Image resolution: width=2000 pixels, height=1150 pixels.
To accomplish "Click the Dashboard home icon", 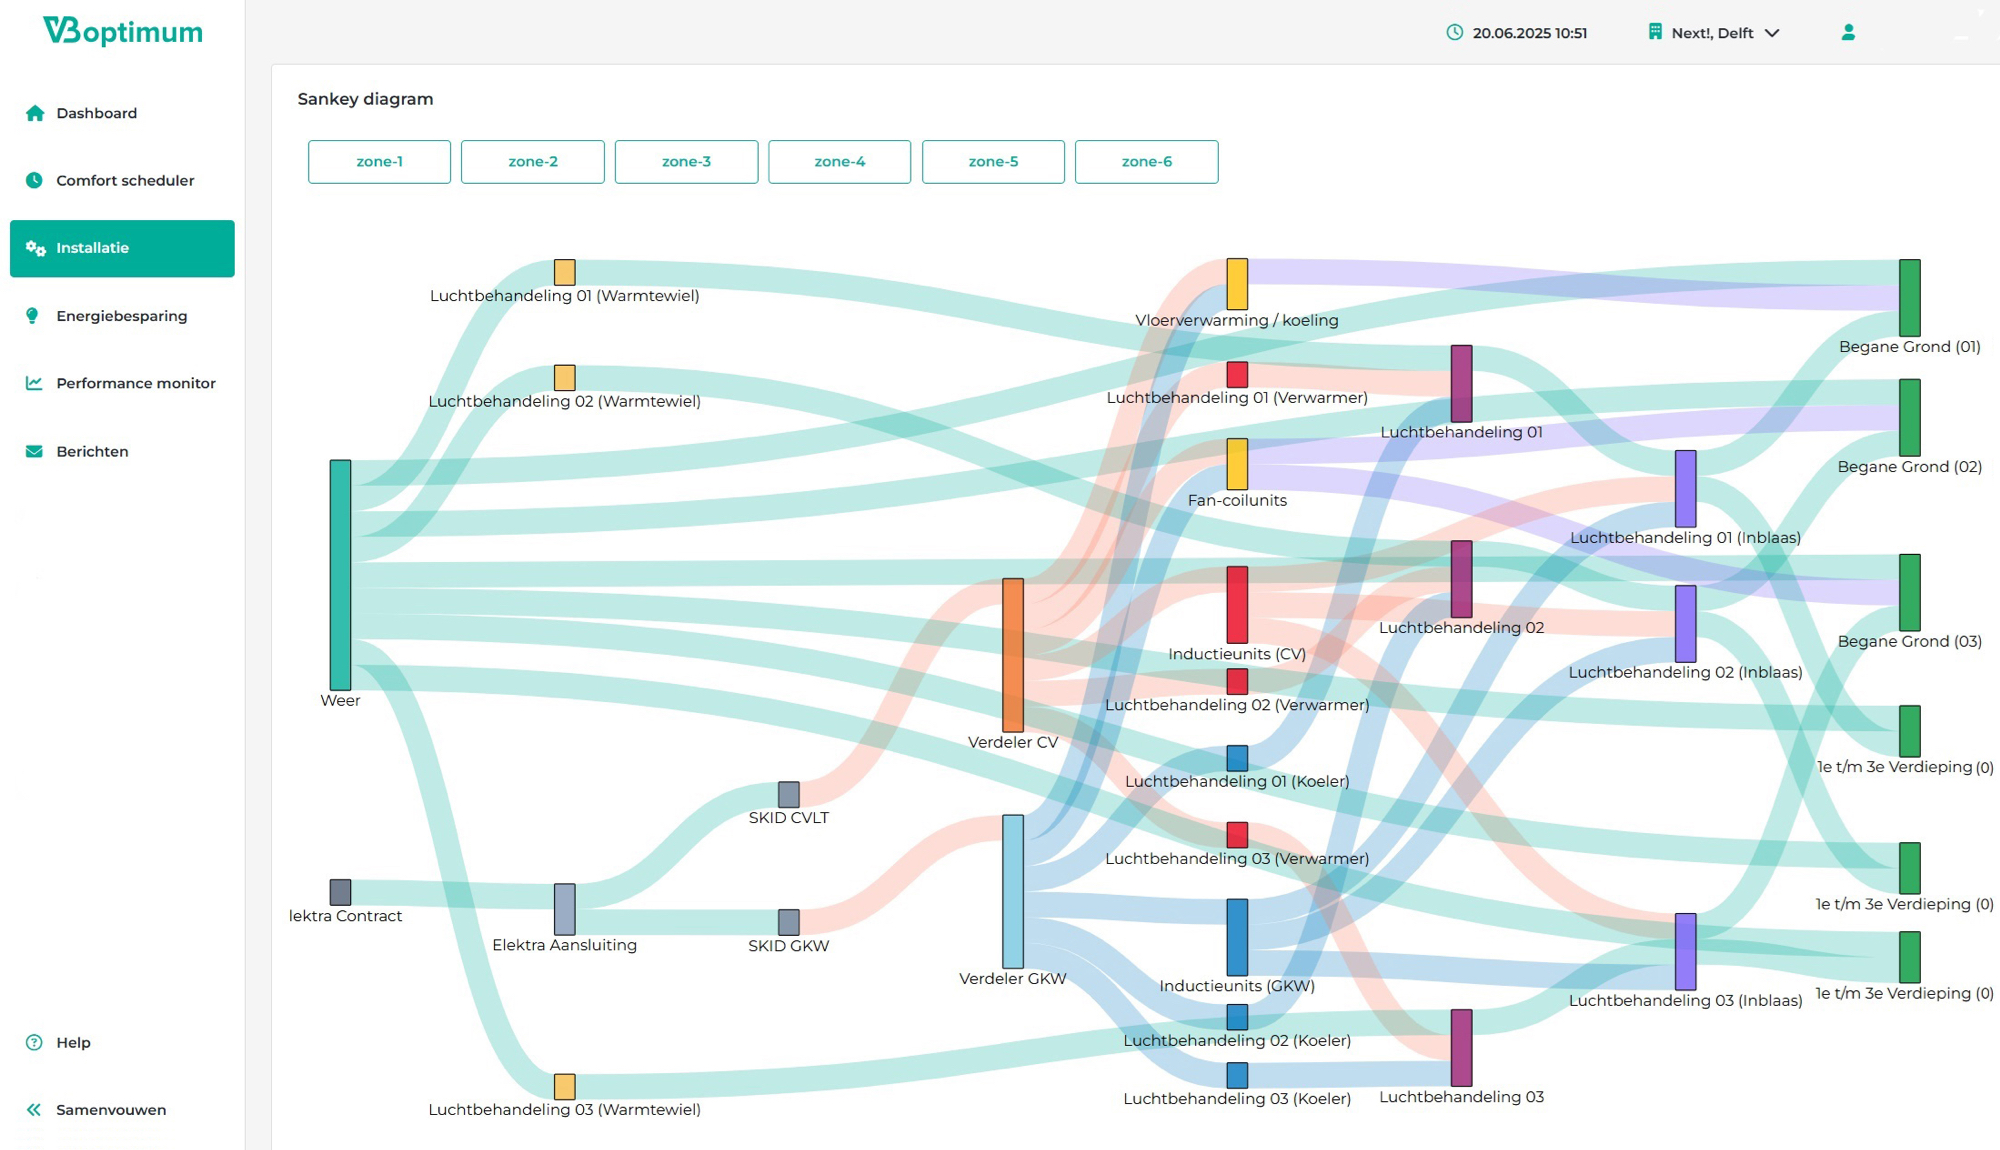I will (35, 113).
